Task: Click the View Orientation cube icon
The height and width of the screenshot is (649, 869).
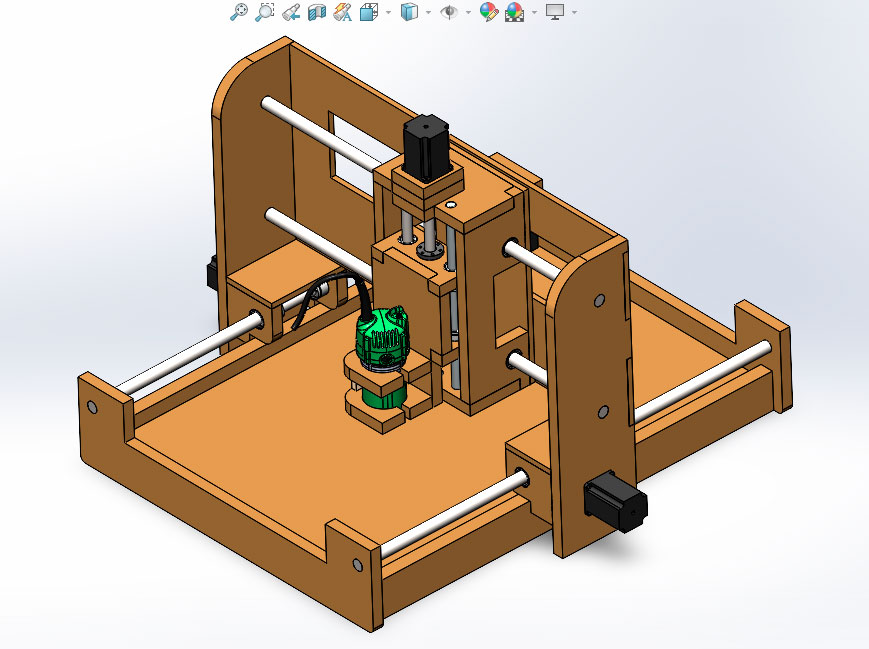Action: click(368, 12)
